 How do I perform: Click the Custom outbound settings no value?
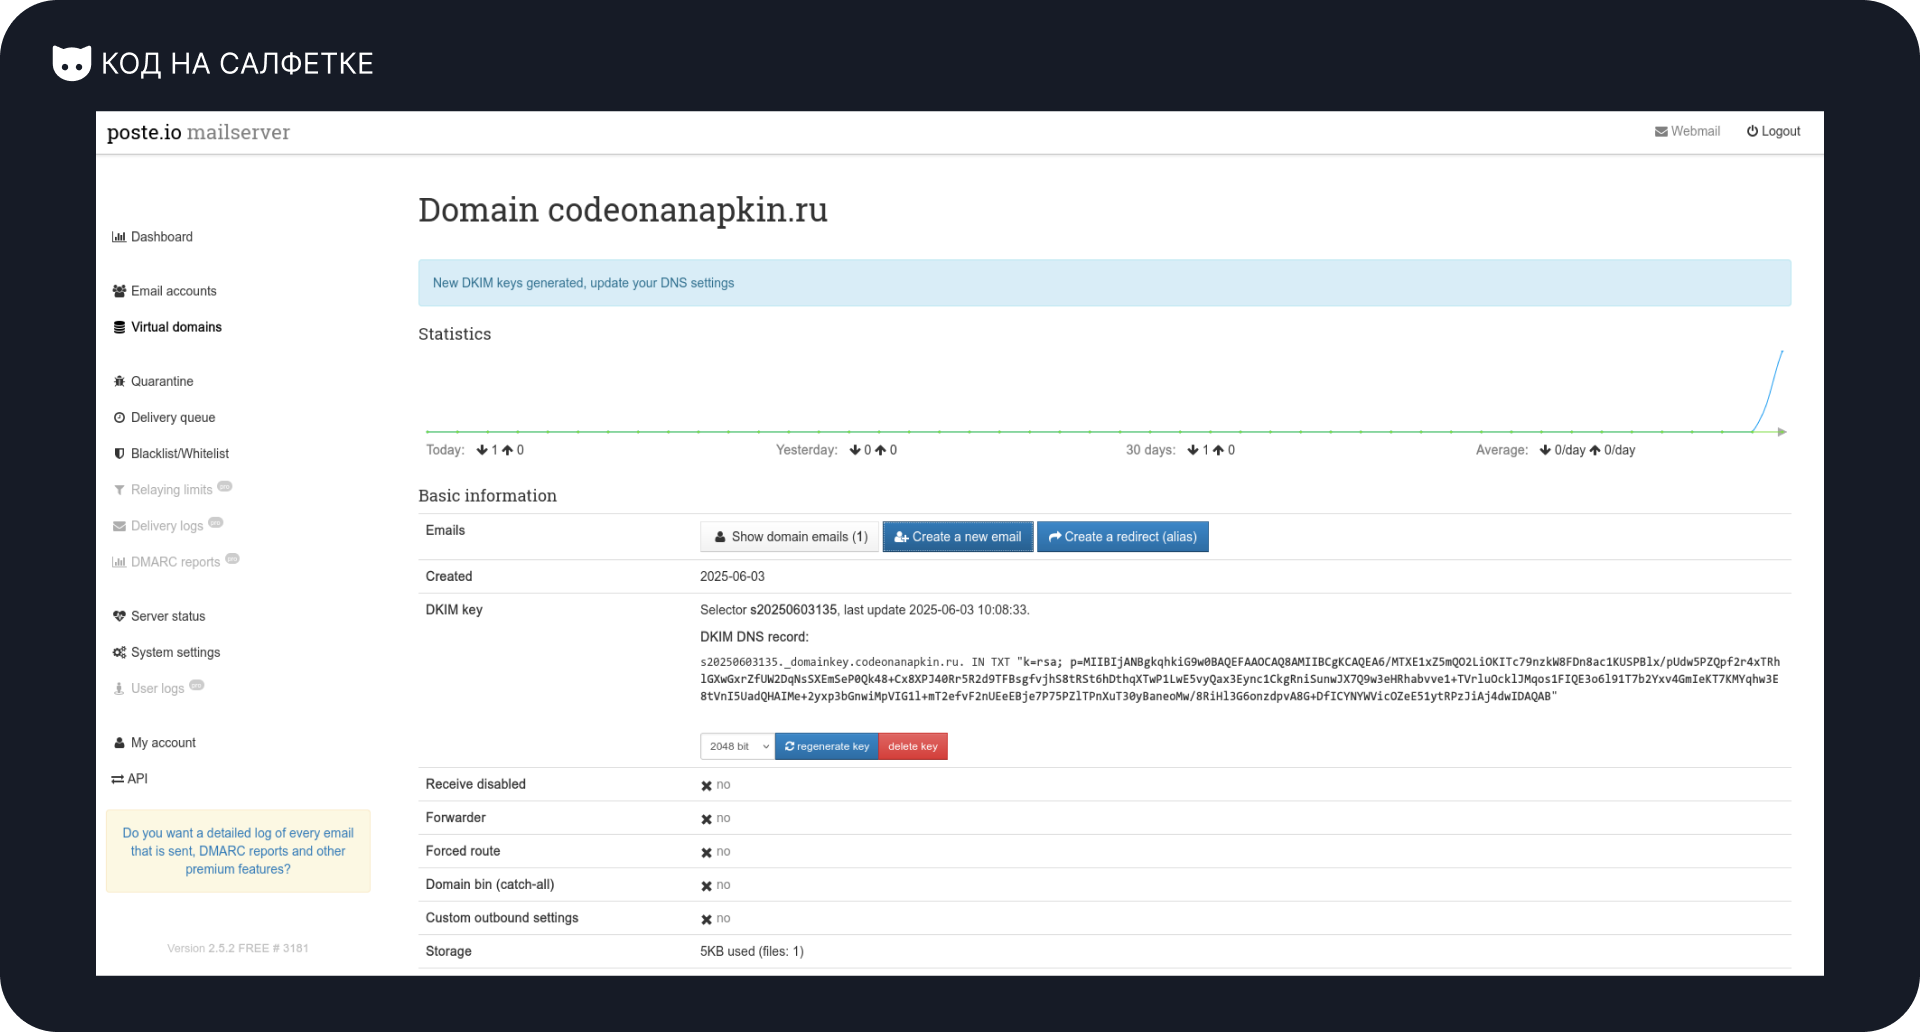(x=716, y=919)
